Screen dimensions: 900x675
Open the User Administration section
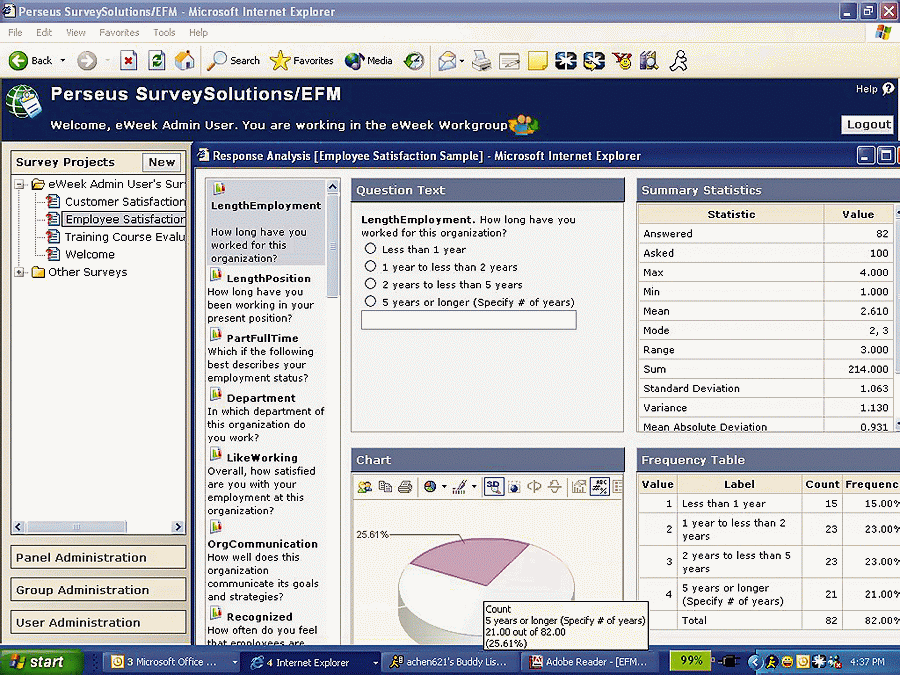pos(98,622)
